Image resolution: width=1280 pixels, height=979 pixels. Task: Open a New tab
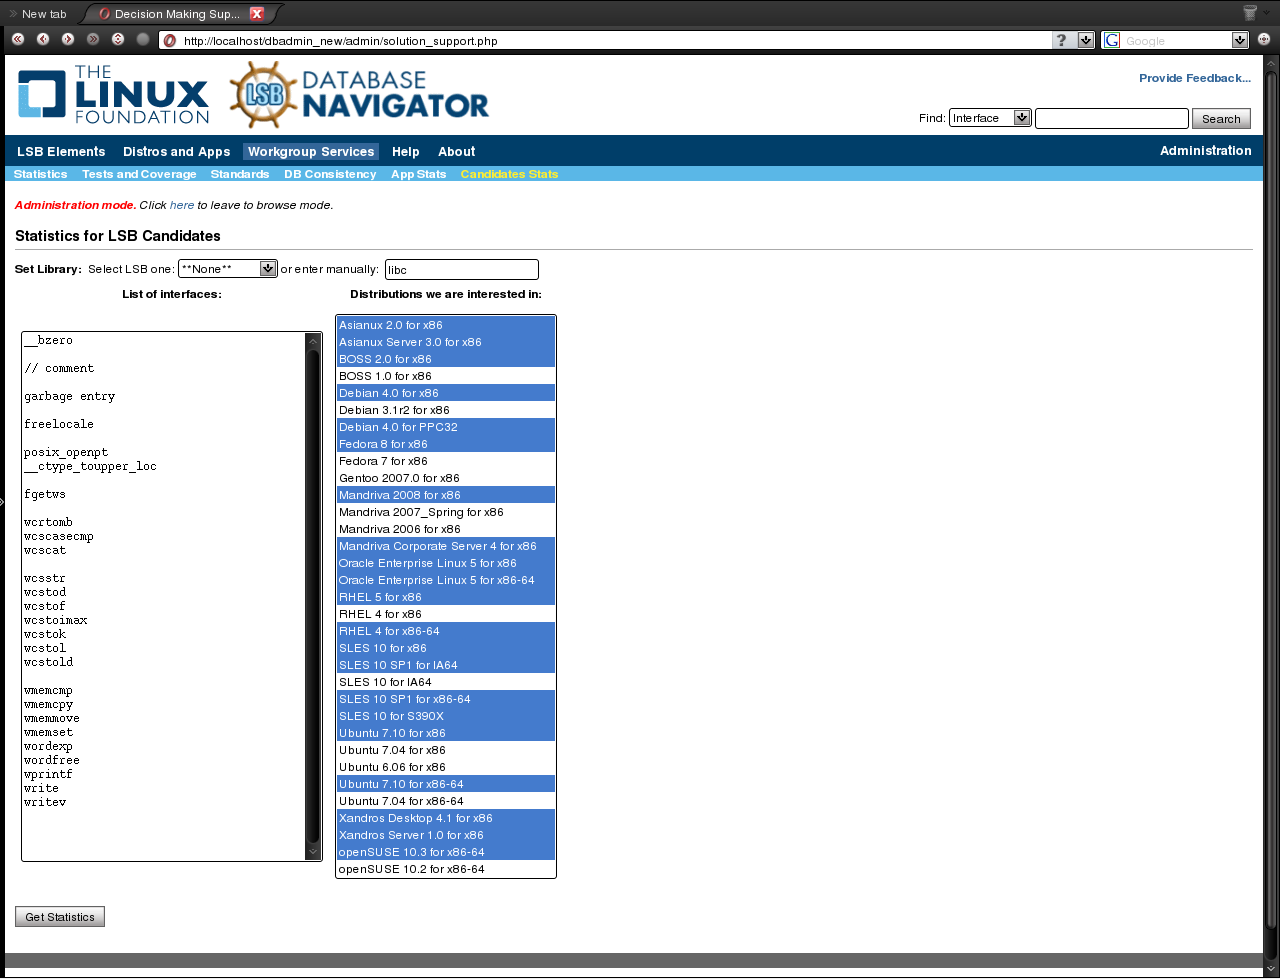[x=38, y=14]
